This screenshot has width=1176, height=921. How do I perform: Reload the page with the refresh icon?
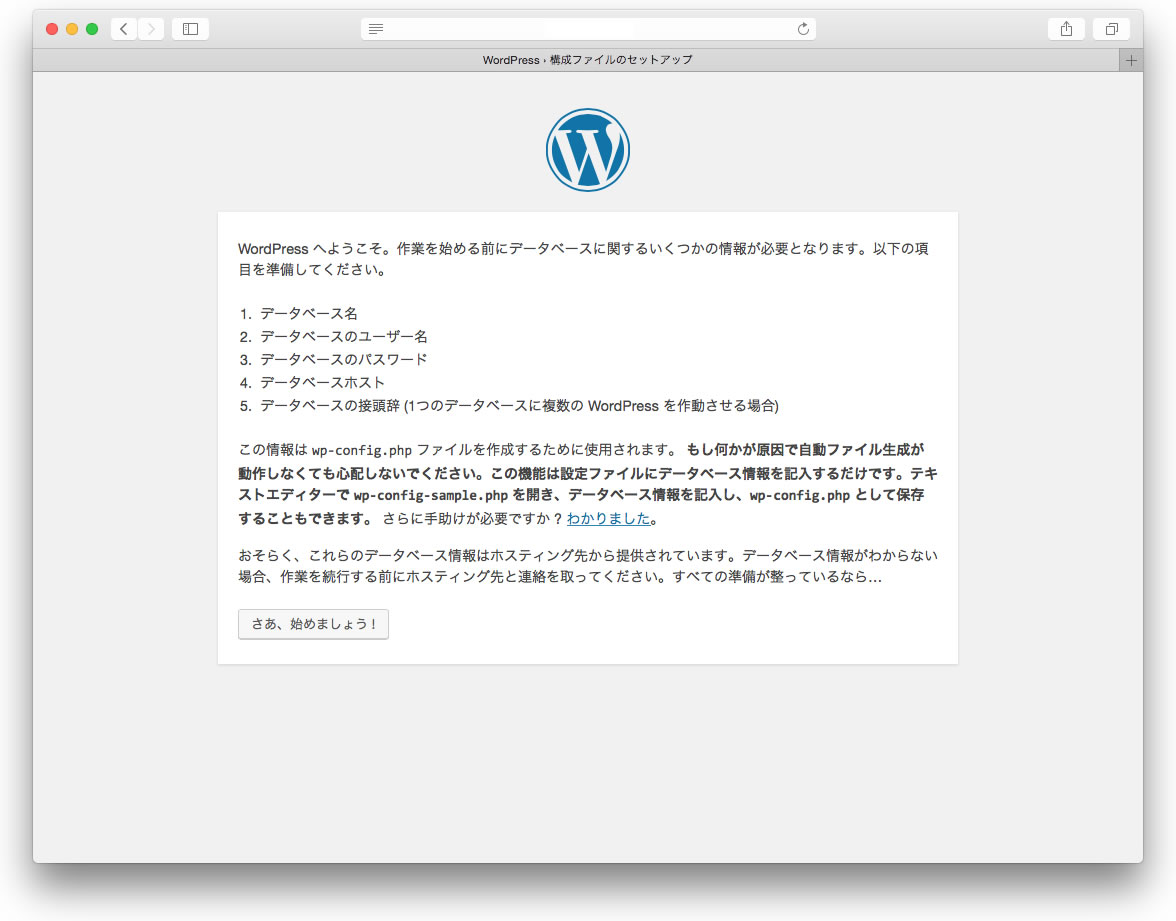click(803, 29)
